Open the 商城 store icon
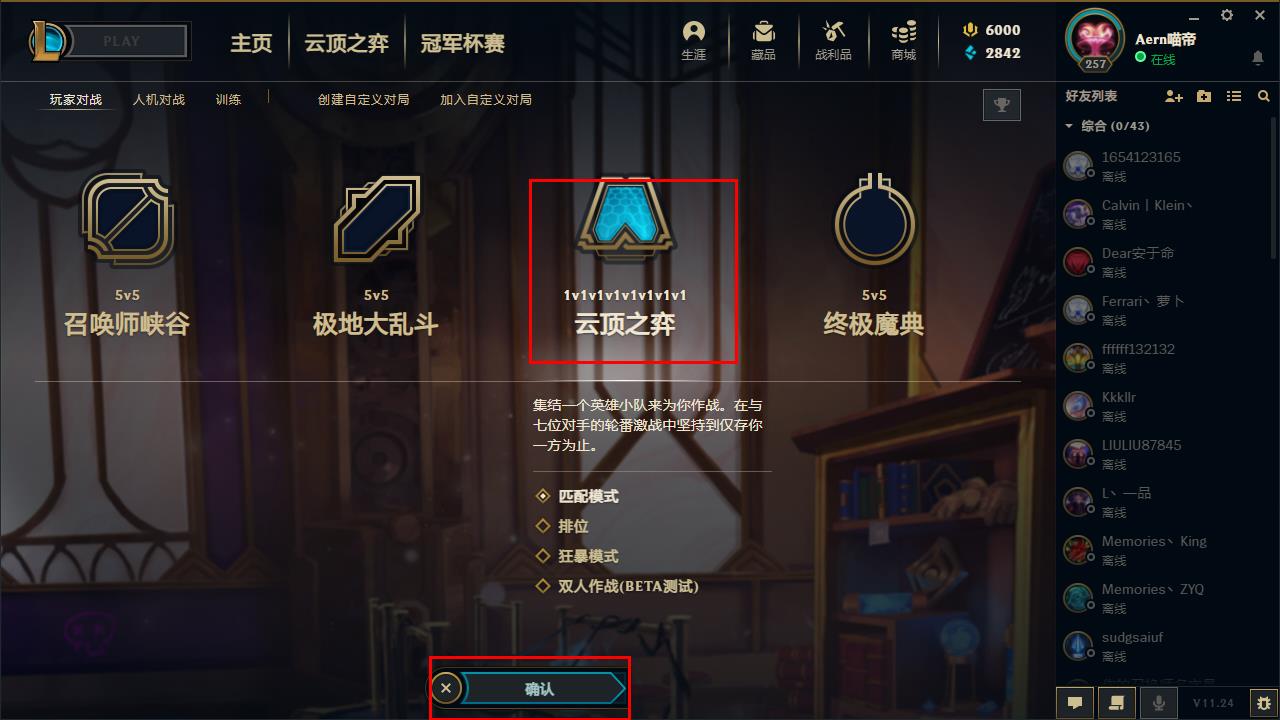The width and height of the screenshot is (1280, 720). (903, 40)
